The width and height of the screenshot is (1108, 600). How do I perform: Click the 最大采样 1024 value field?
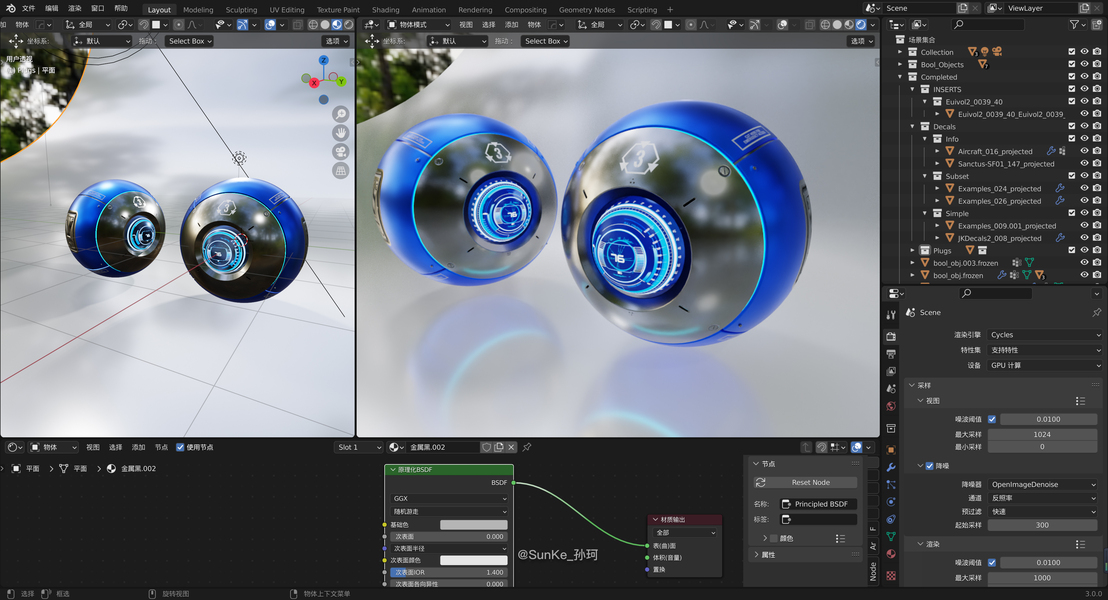1042,435
